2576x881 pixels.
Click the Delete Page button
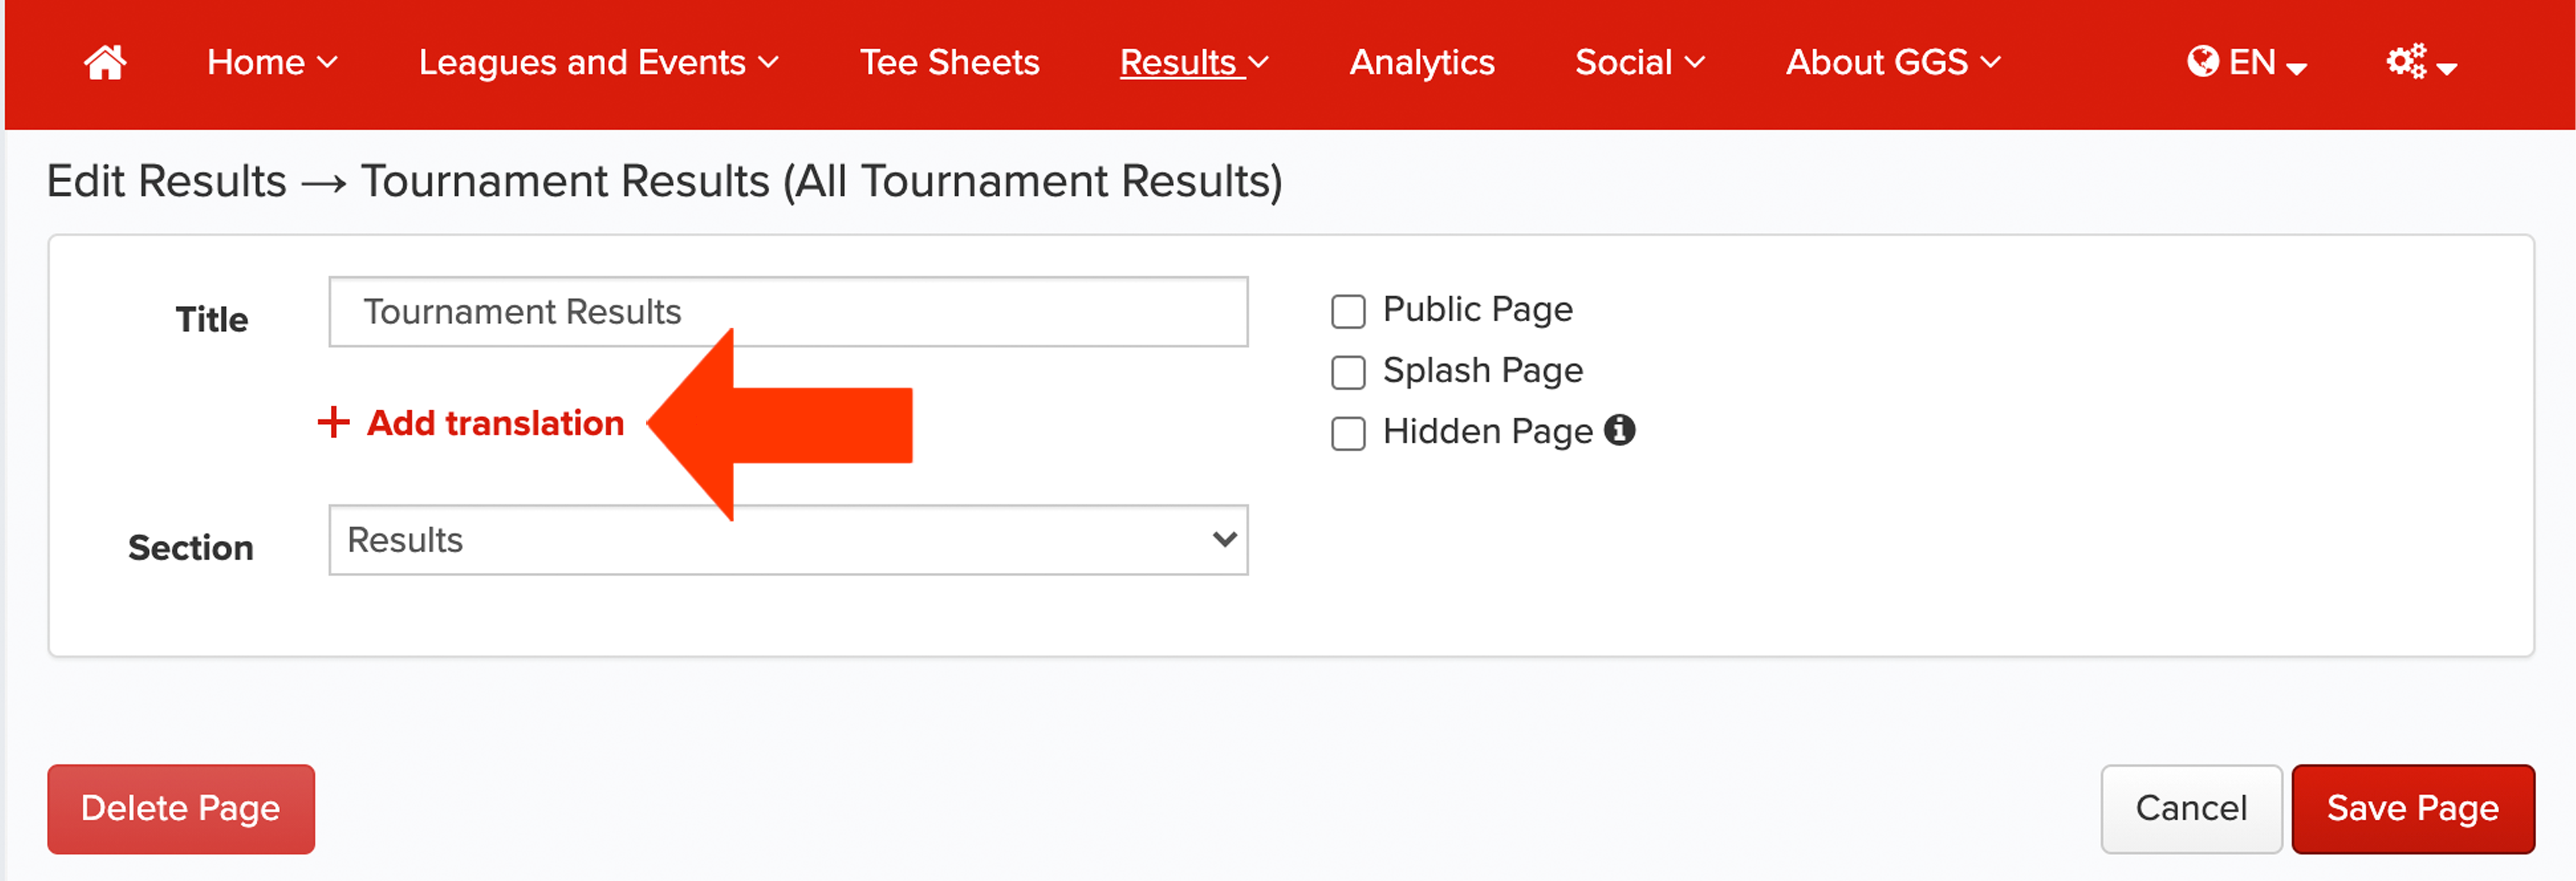[181, 808]
